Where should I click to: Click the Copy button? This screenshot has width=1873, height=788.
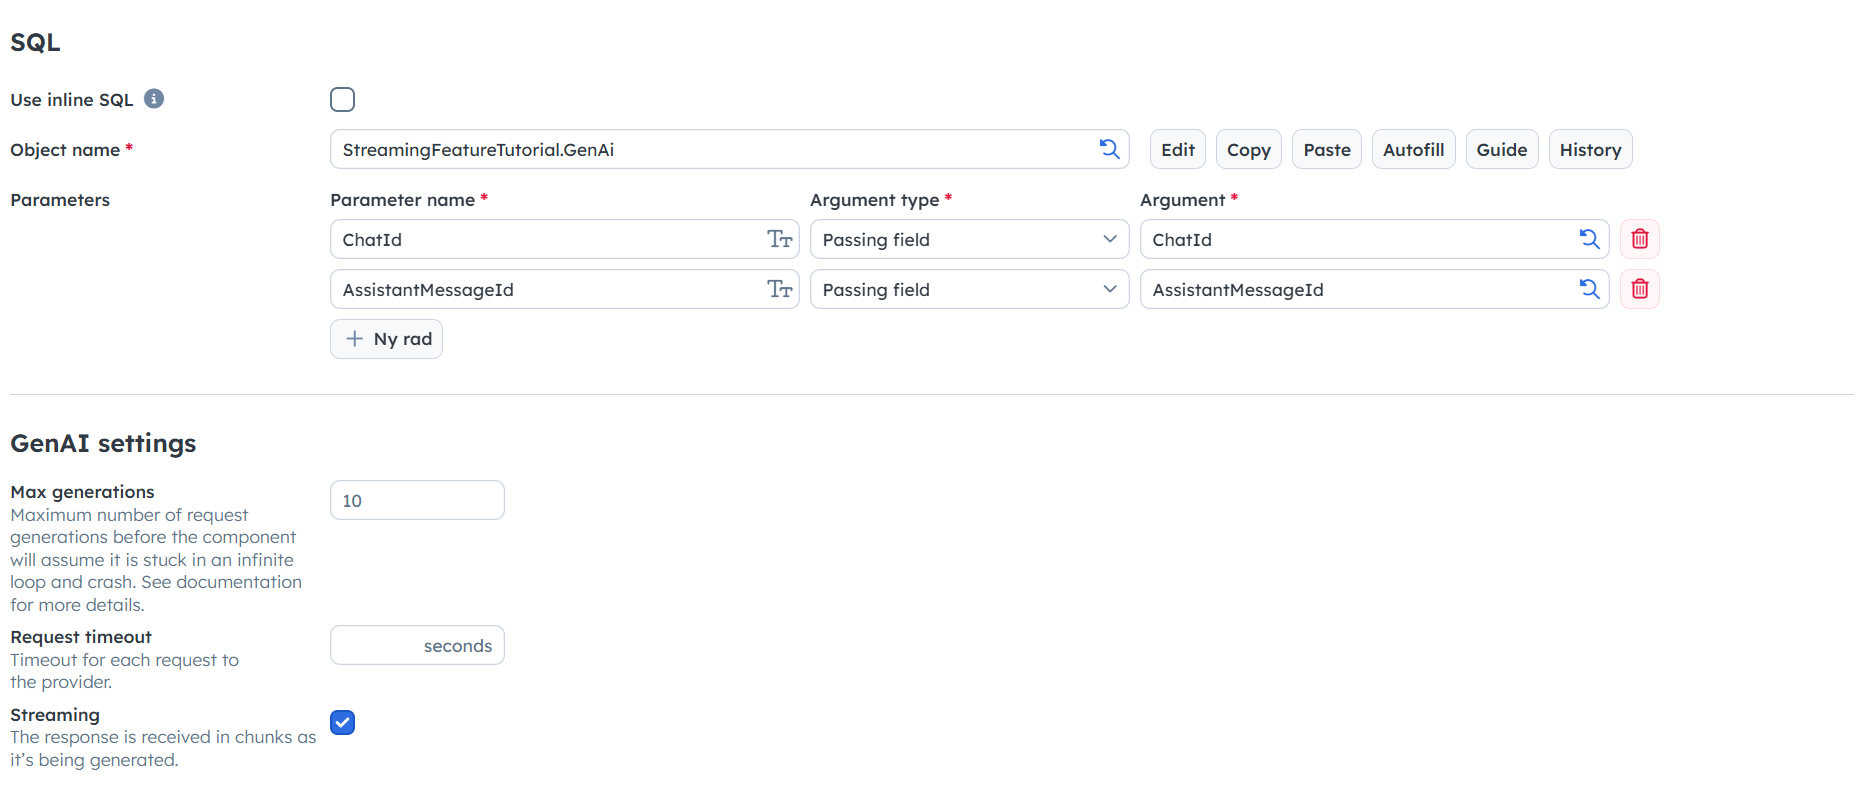[x=1249, y=149]
